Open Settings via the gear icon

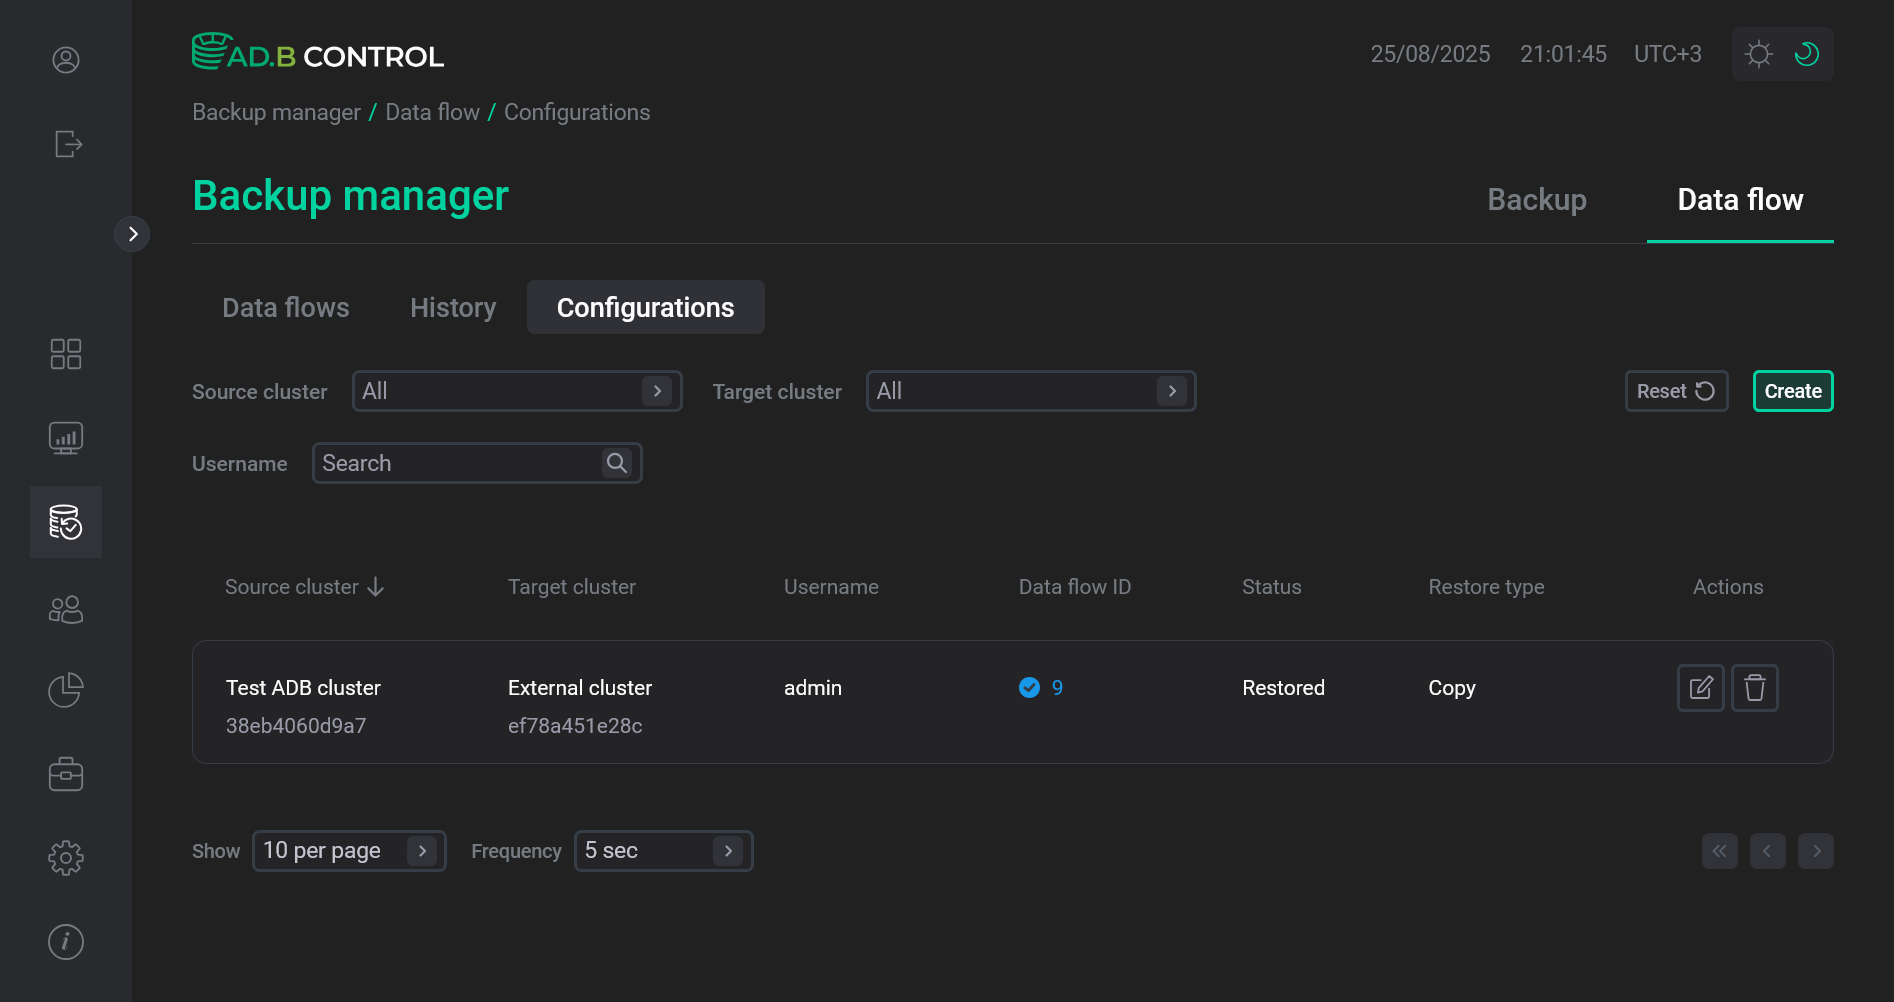point(65,857)
